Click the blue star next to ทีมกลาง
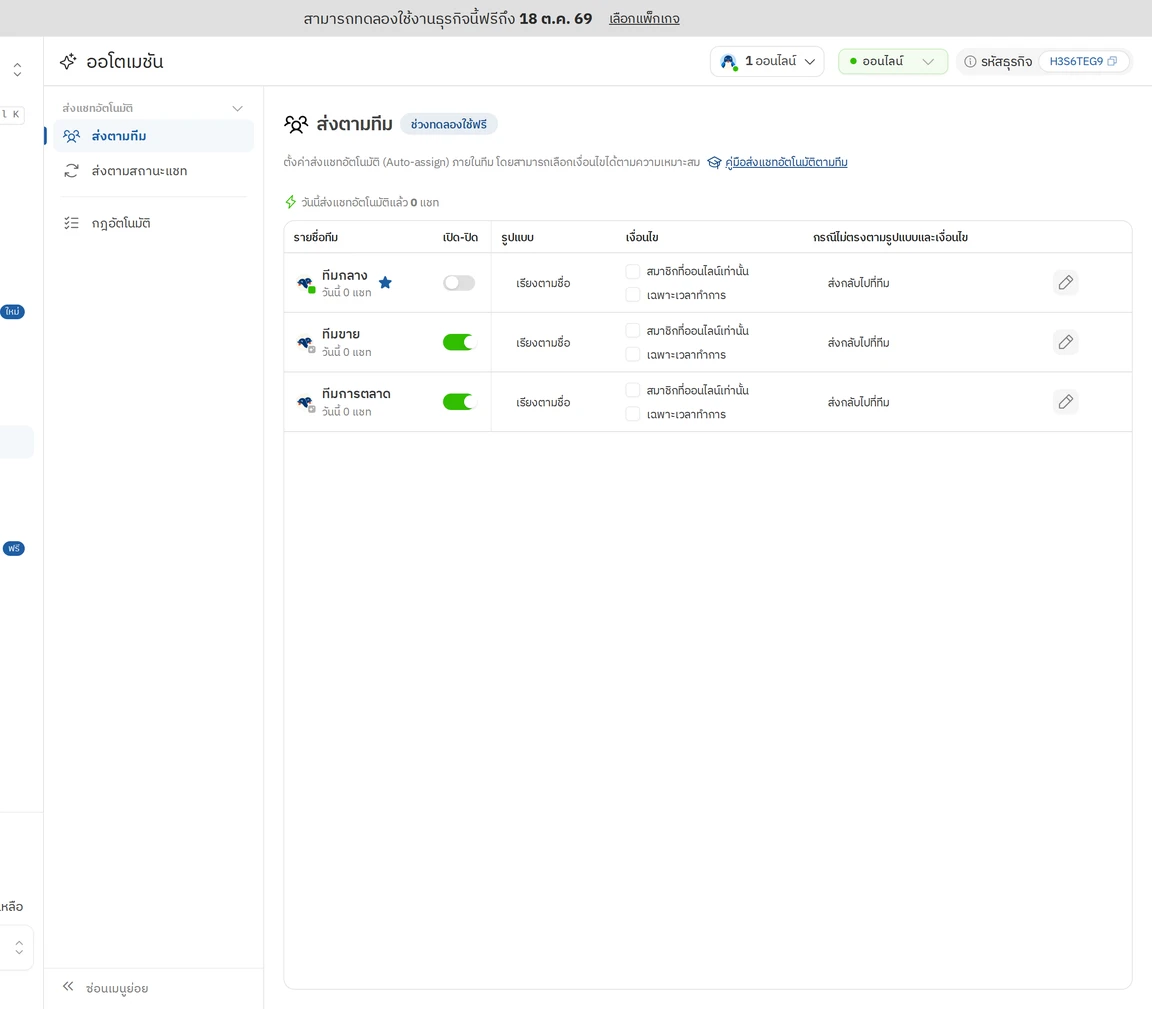The height and width of the screenshot is (1009, 1152). coord(385,282)
